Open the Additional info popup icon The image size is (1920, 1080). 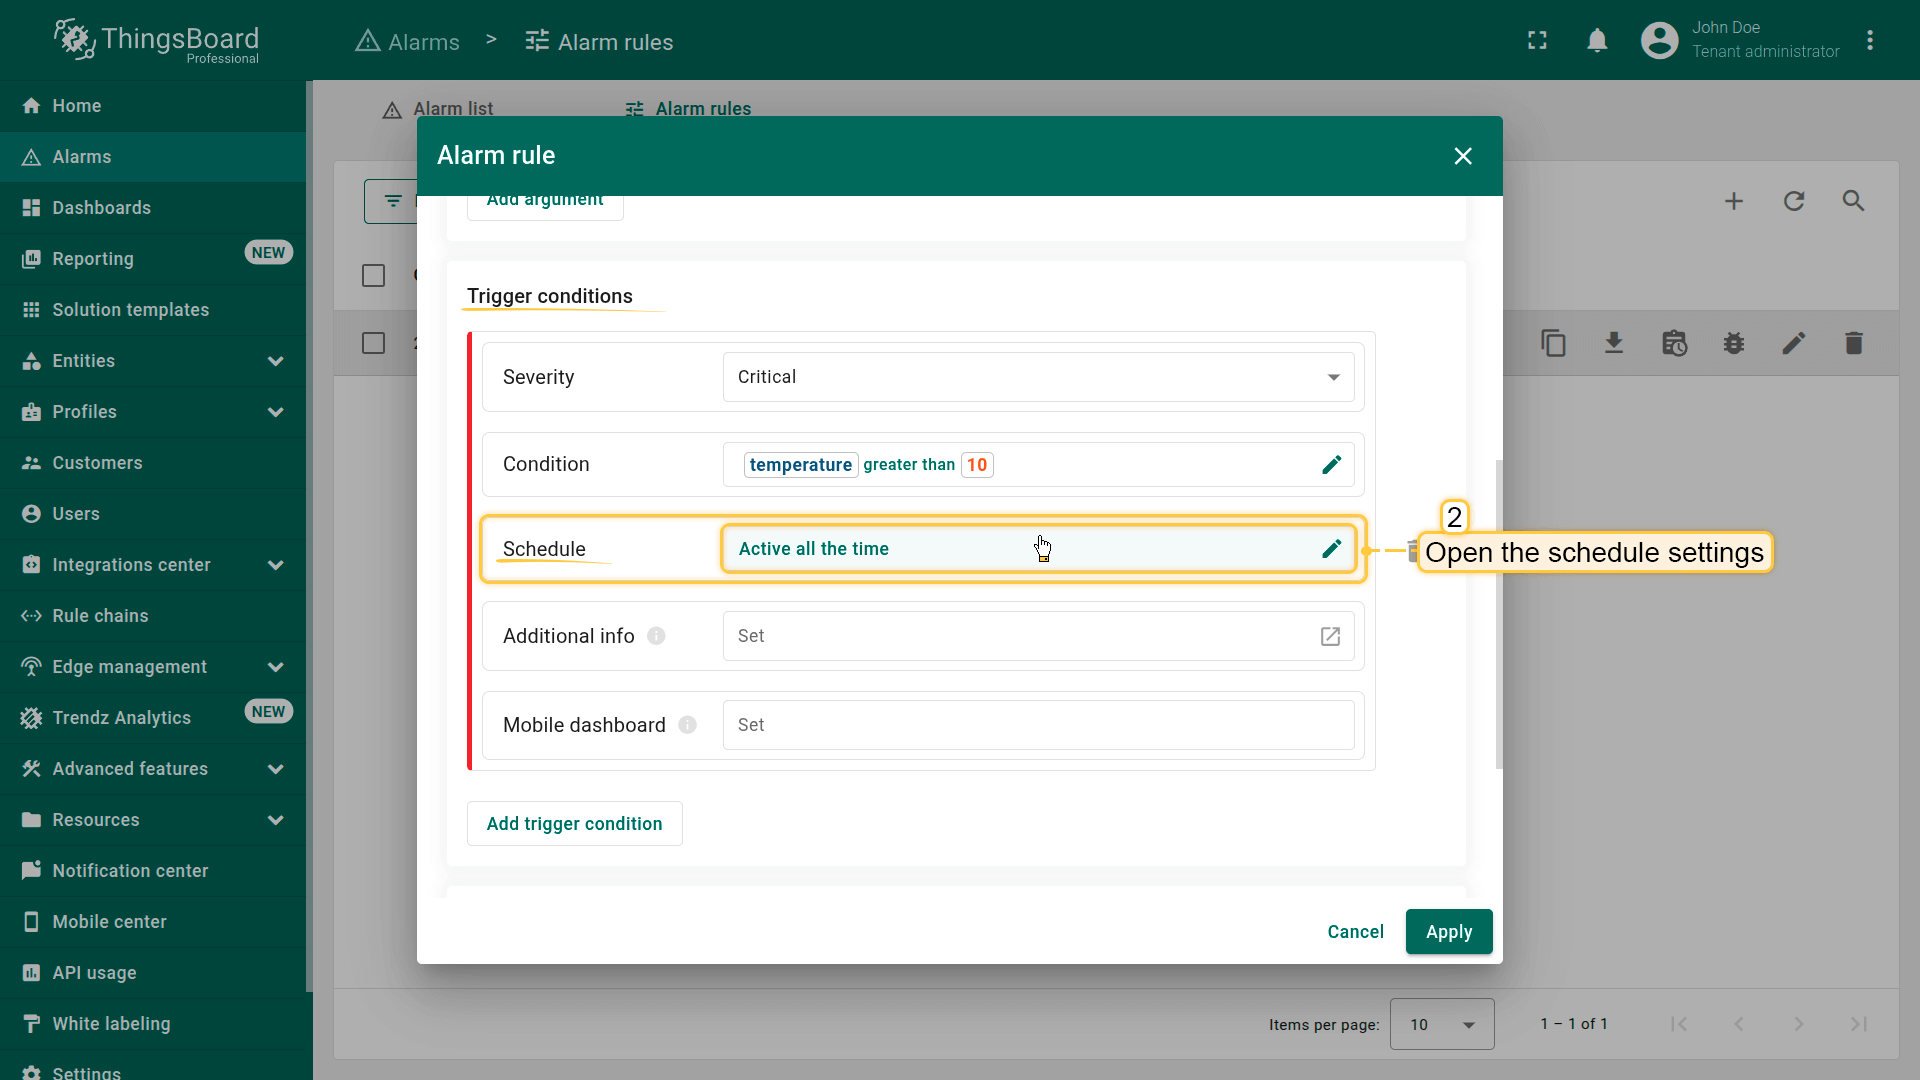(1330, 637)
